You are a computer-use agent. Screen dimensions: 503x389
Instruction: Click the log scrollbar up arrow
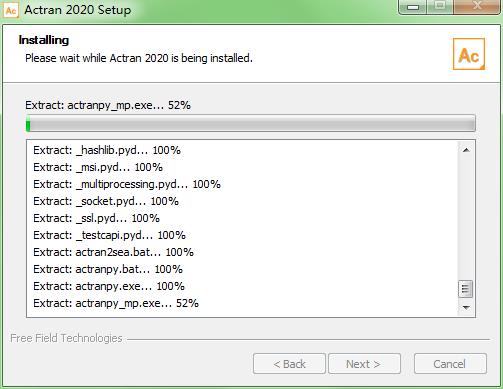tap(466, 150)
